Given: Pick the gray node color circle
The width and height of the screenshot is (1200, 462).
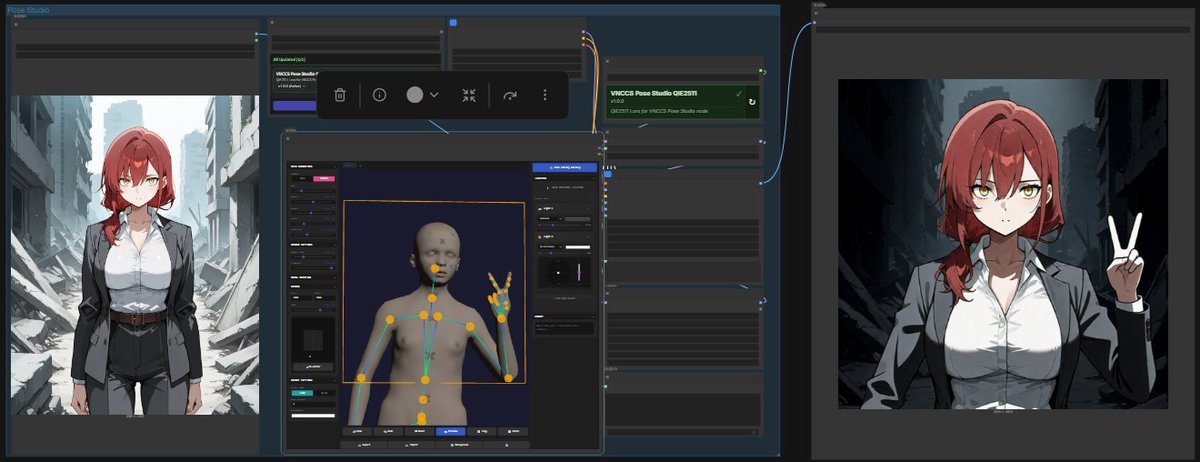Looking at the screenshot, I should pyautogui.click(x=414, y=95).
